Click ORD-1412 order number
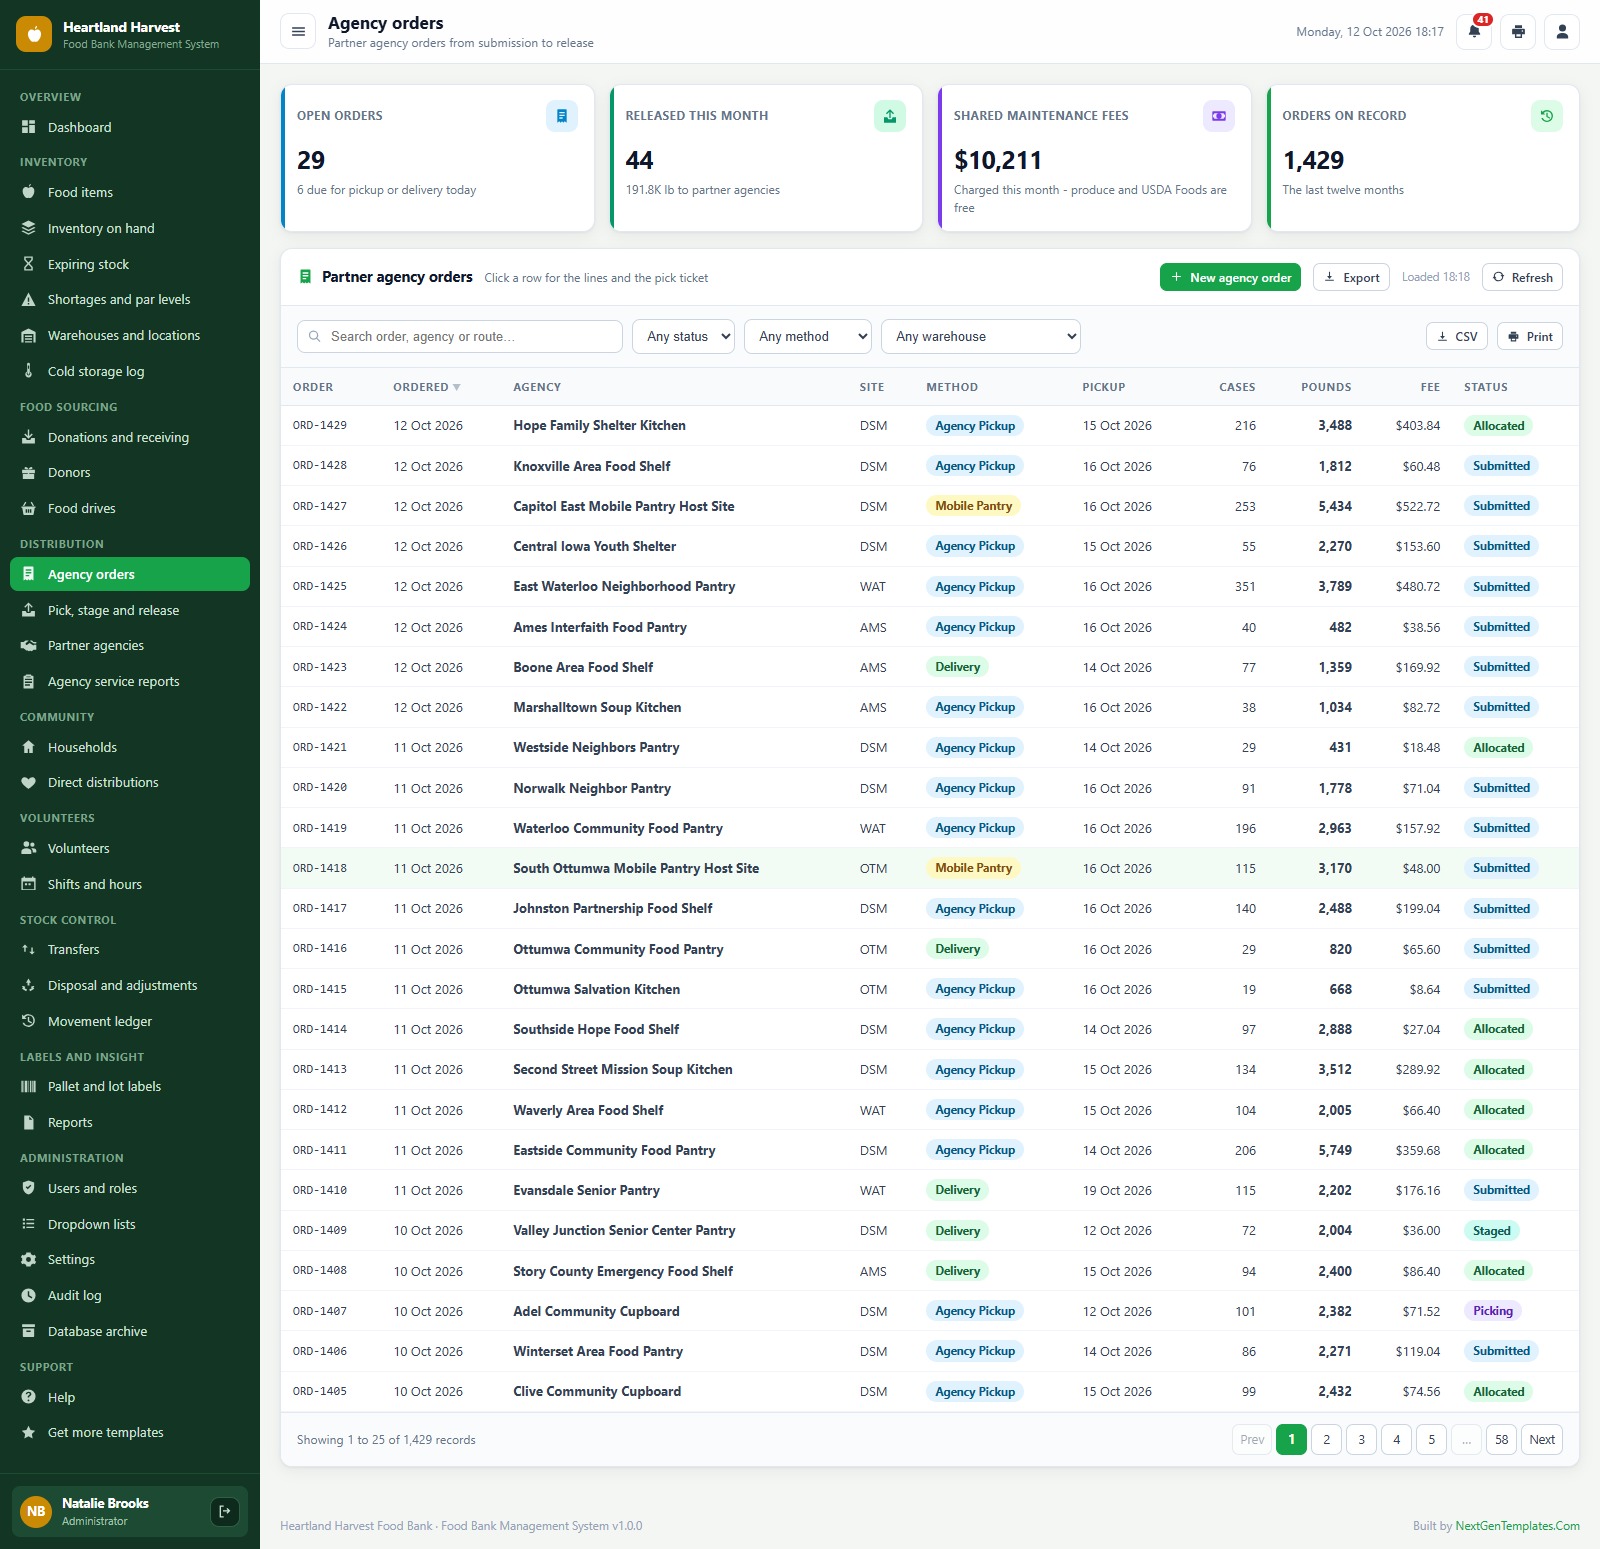Screen dimensions: 1600x1549 320,1110
